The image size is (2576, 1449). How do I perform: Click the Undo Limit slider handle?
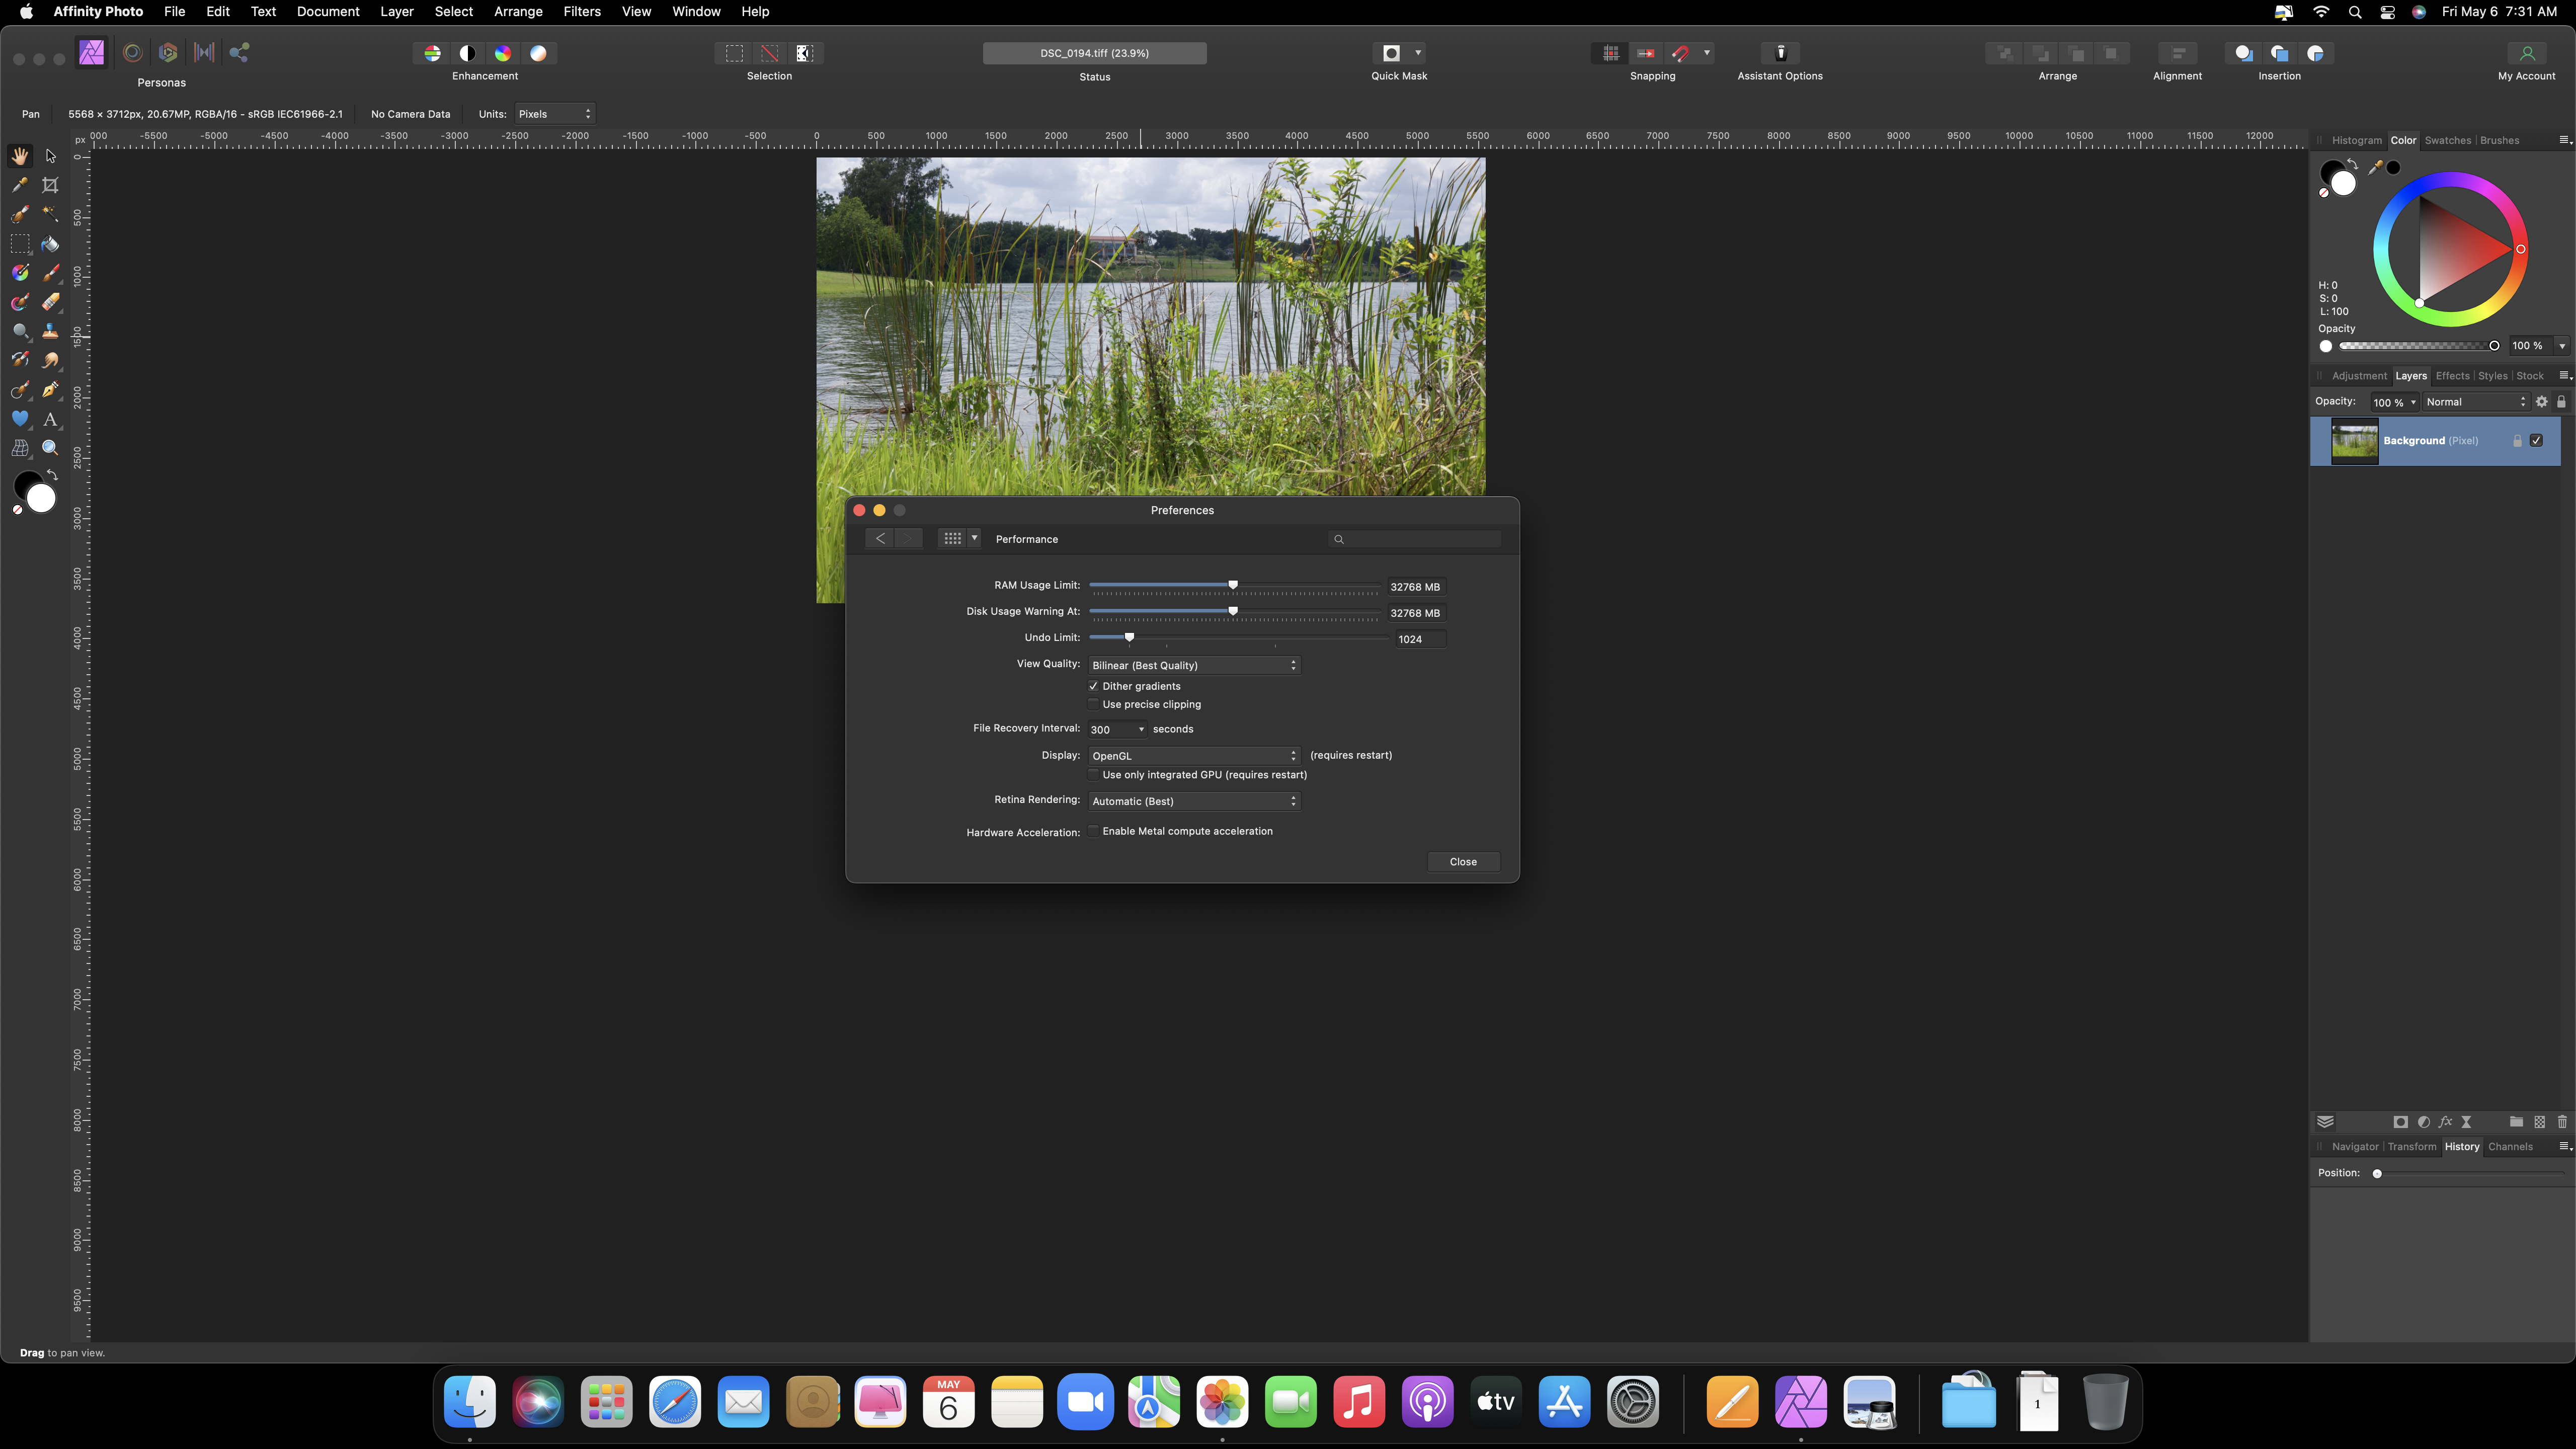click(x=1129, y=637)
